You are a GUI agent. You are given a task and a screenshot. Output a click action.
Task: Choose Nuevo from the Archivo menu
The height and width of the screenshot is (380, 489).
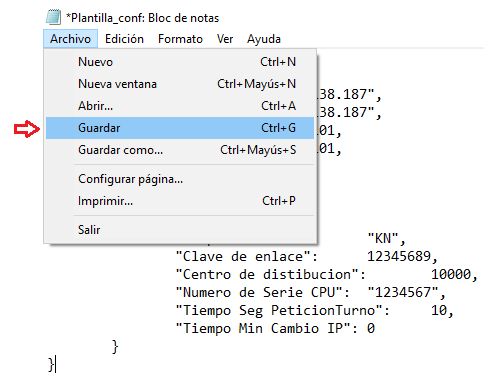[180, 62]
